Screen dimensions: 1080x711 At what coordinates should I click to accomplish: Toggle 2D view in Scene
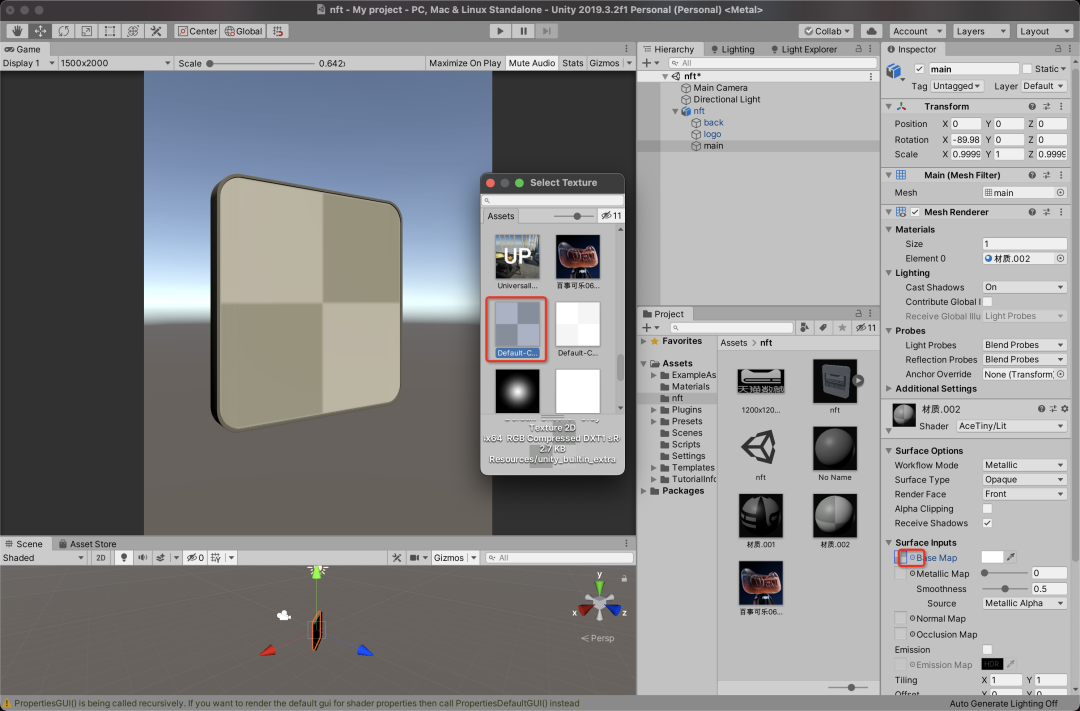[x=101, y=557]
